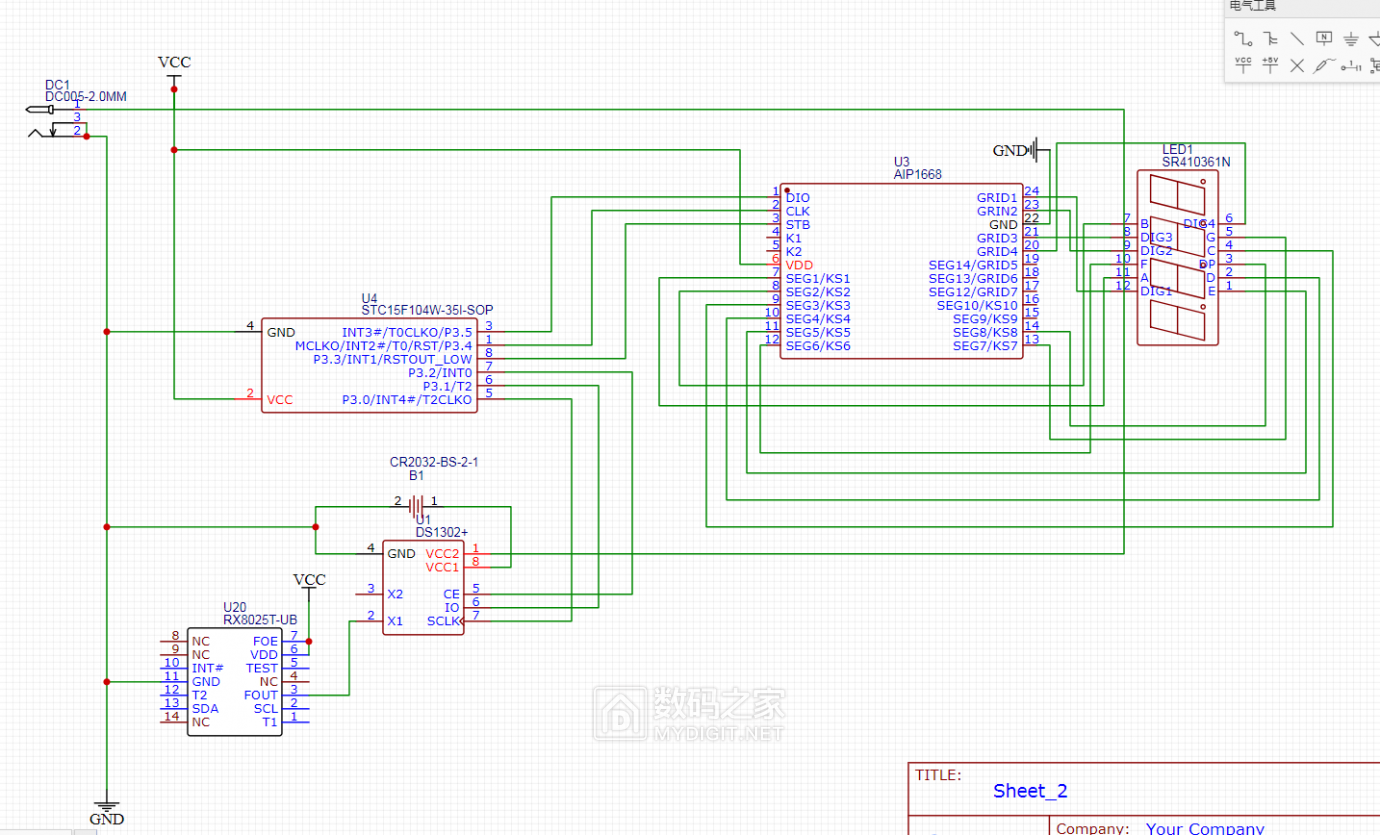1380x835 pixels.
Task: Select the Net Label tool
Action: (x=1324, y=38)
